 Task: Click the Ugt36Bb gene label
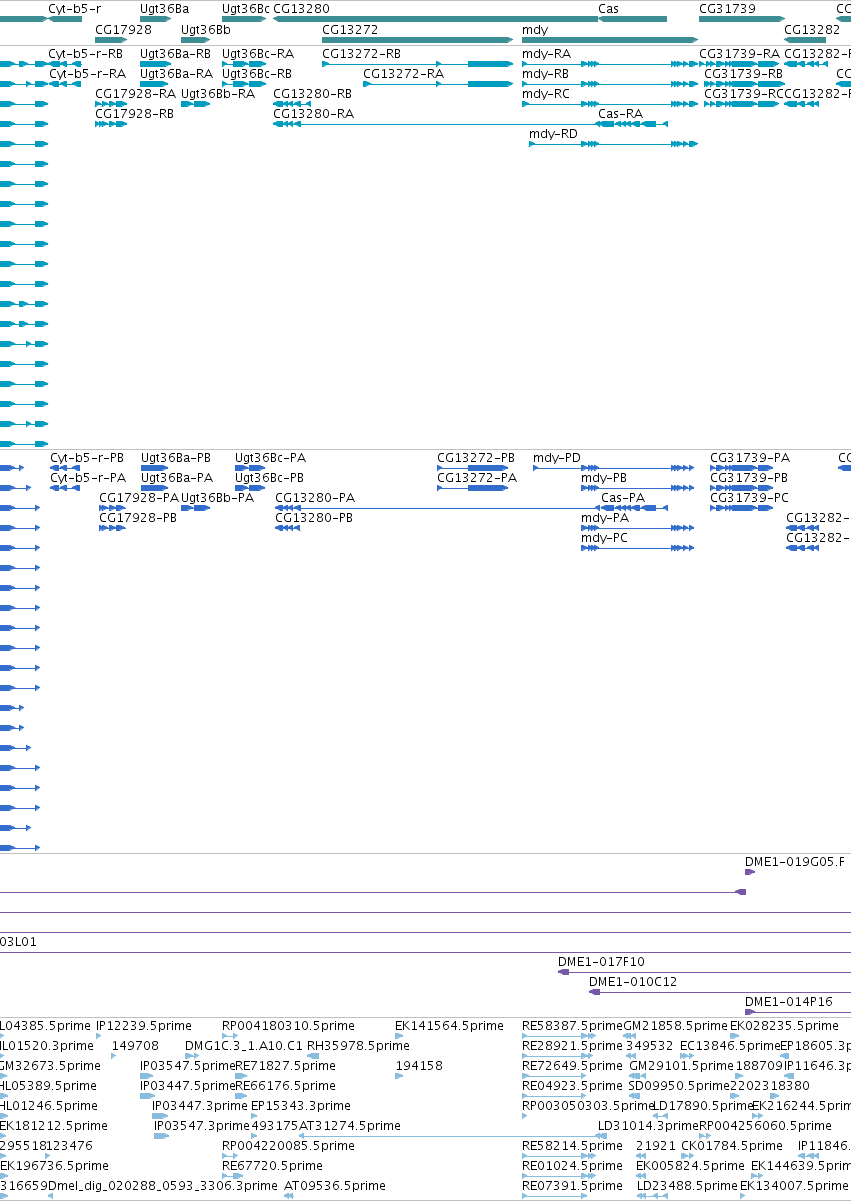tap(206, 29)
